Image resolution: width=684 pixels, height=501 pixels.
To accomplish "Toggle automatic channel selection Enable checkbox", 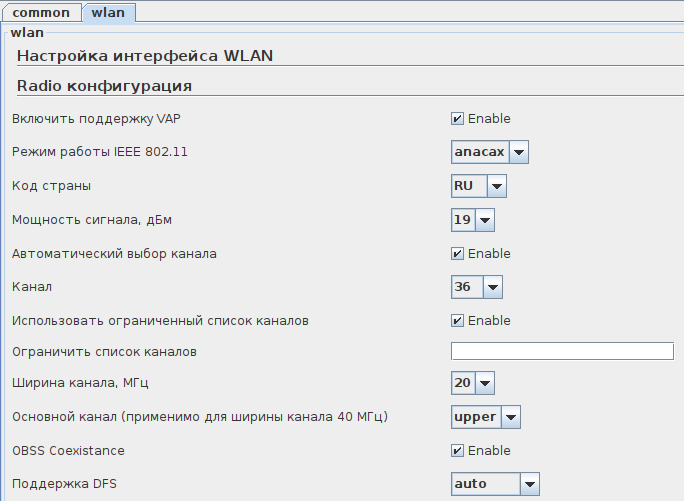I will [457, 254].
